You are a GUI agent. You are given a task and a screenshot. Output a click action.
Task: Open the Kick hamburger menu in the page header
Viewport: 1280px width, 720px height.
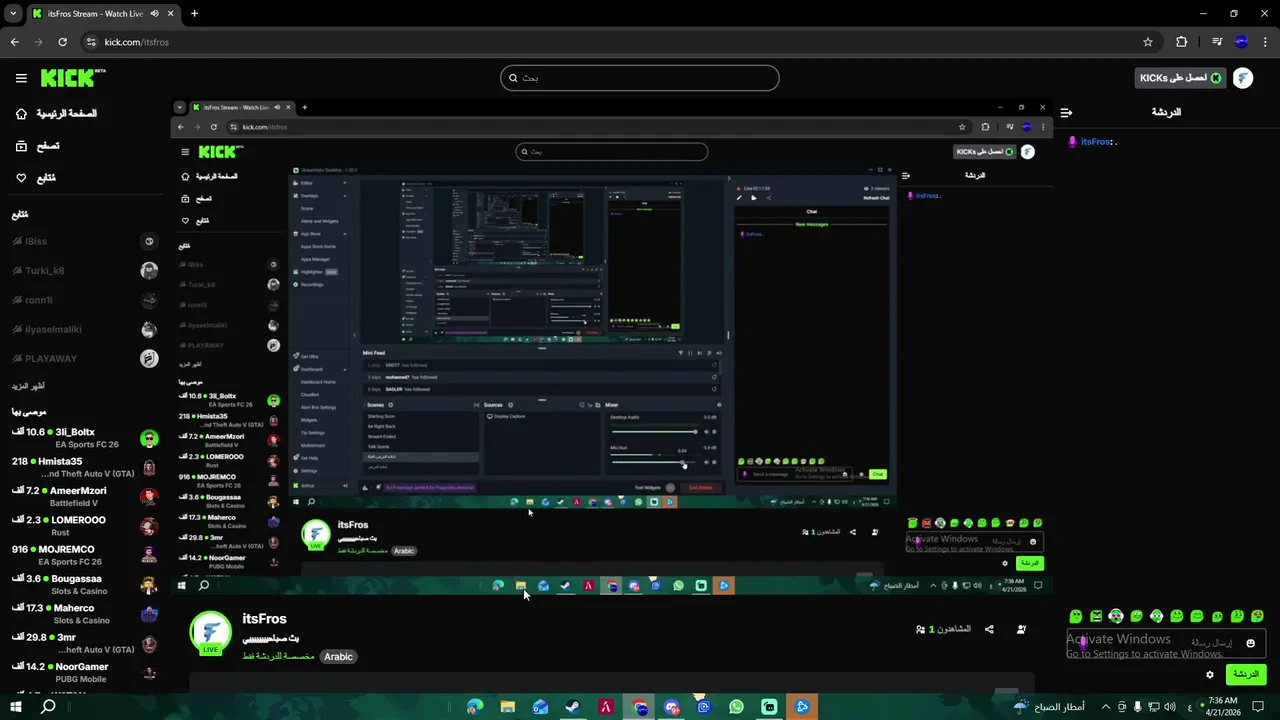click(x=21, y=78)
